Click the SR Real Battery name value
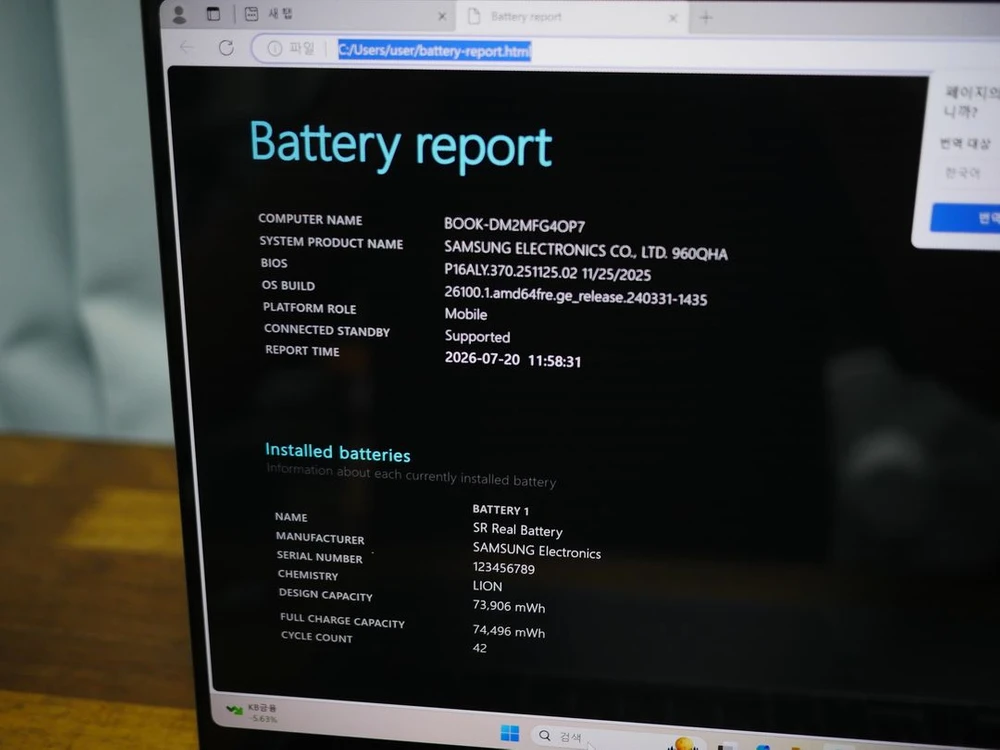 click(x=517, y=529)
